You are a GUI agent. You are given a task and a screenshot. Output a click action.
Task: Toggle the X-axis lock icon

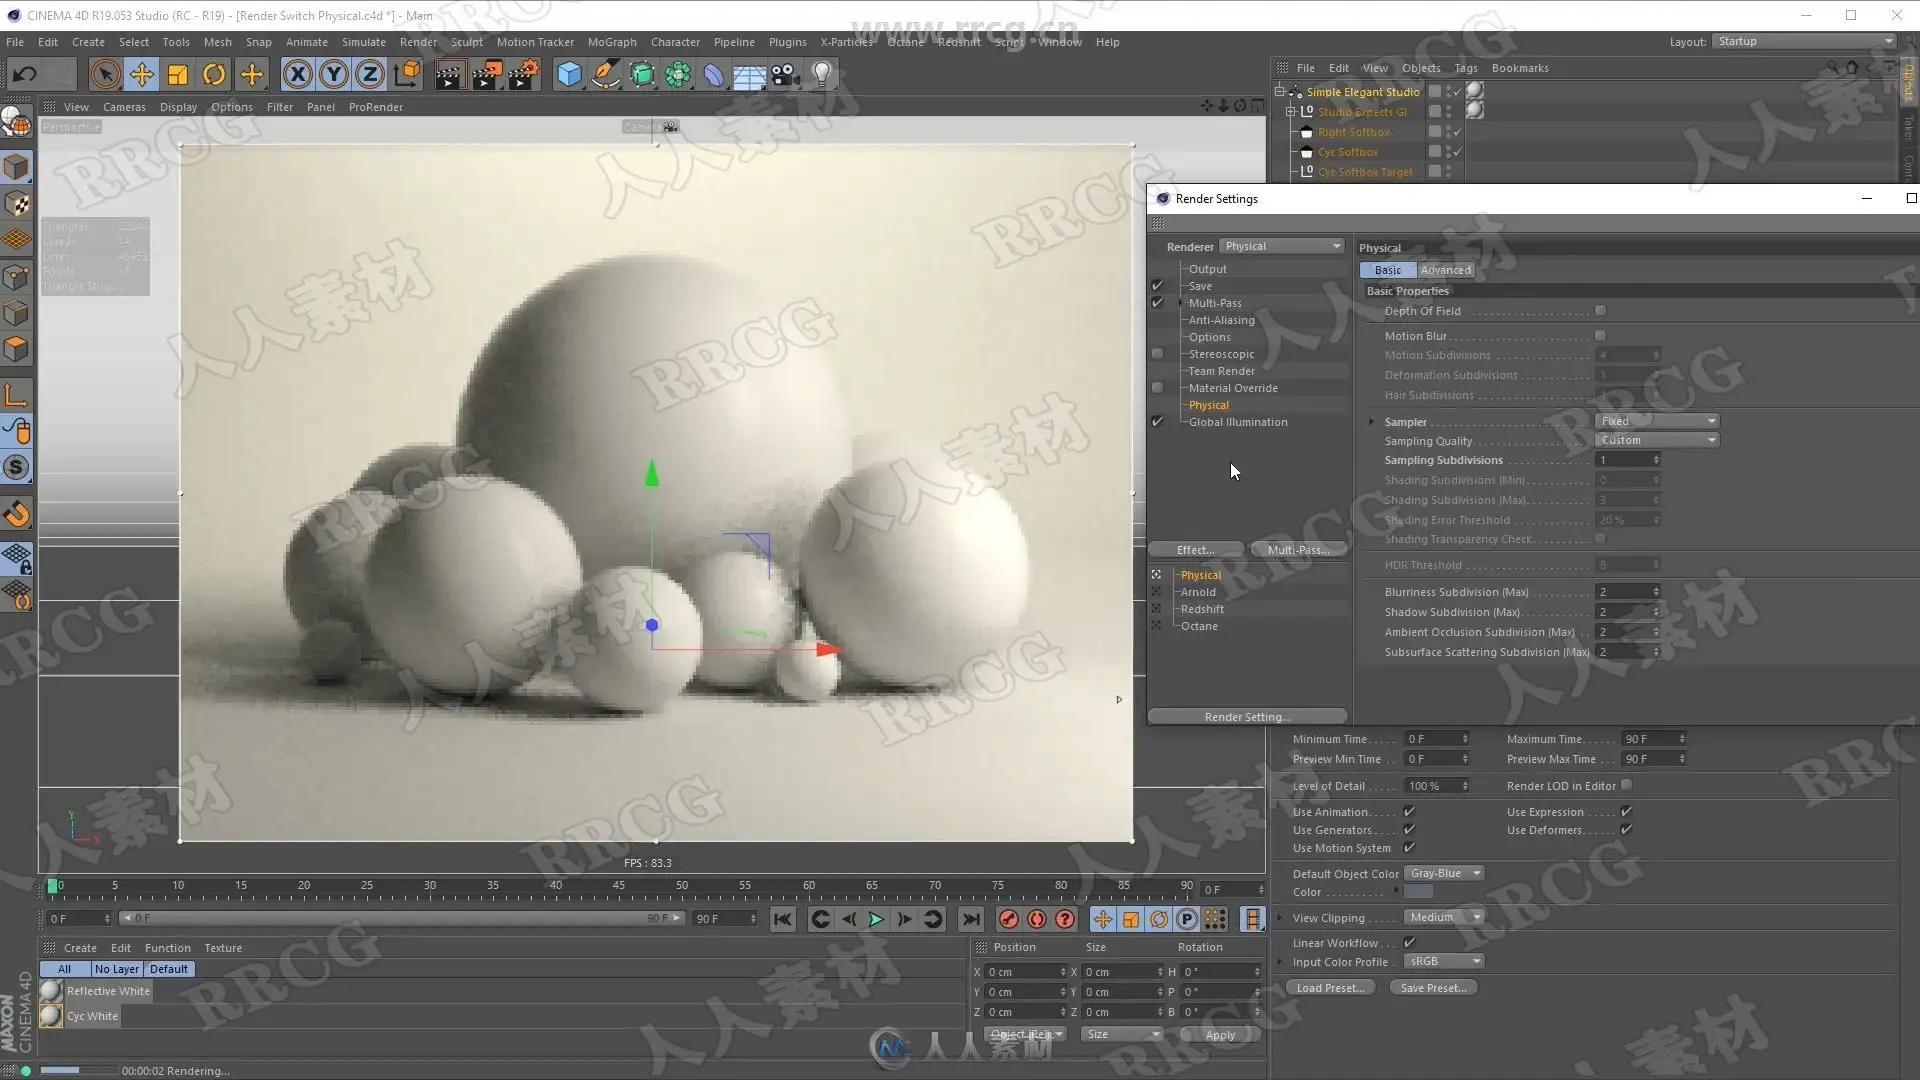click(x=297, y=74)
